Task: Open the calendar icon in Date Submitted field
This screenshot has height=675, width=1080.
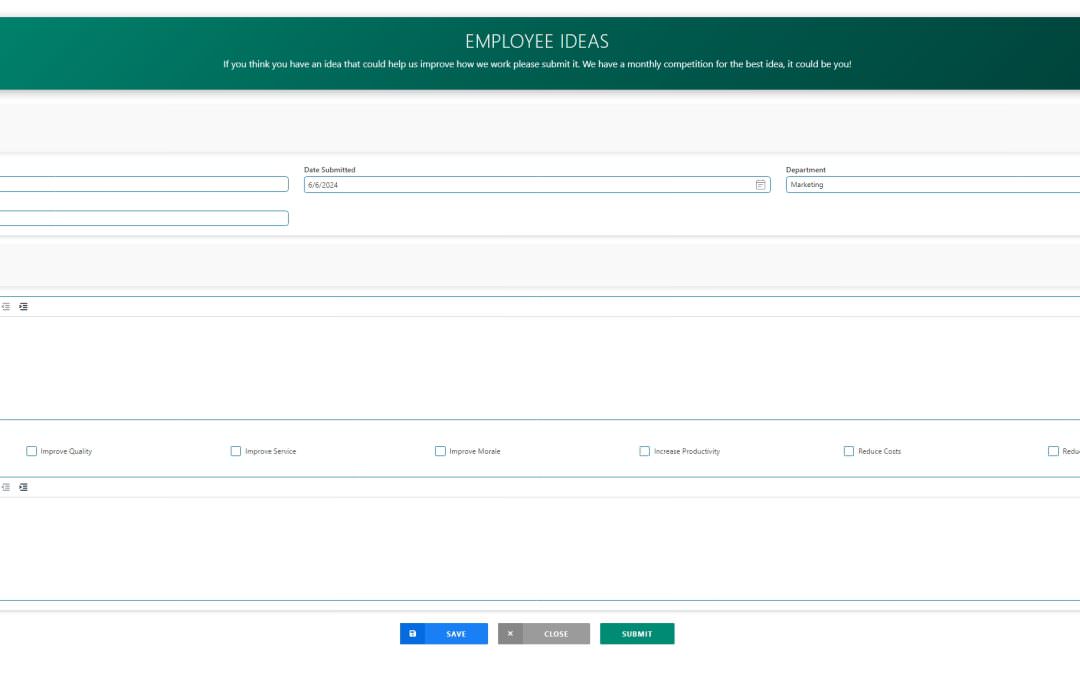Action: [760, 184]
